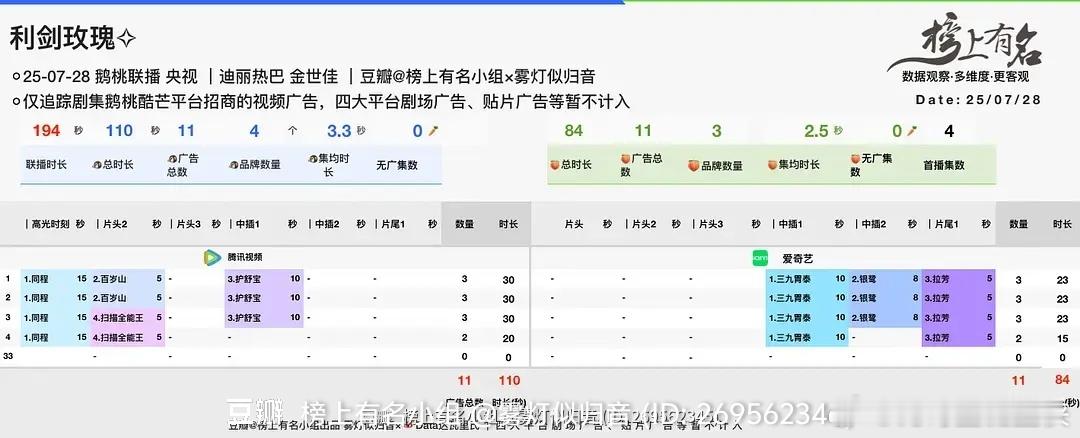Select 2.百岁山 cell in row 1
This screenshot has height=438, width=1080.
click(x=128, y=279)
